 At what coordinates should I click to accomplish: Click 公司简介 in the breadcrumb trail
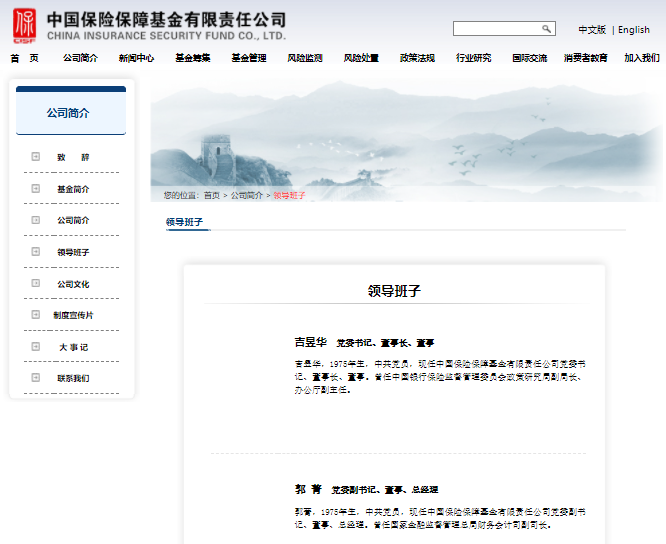[x=247, y=195]
